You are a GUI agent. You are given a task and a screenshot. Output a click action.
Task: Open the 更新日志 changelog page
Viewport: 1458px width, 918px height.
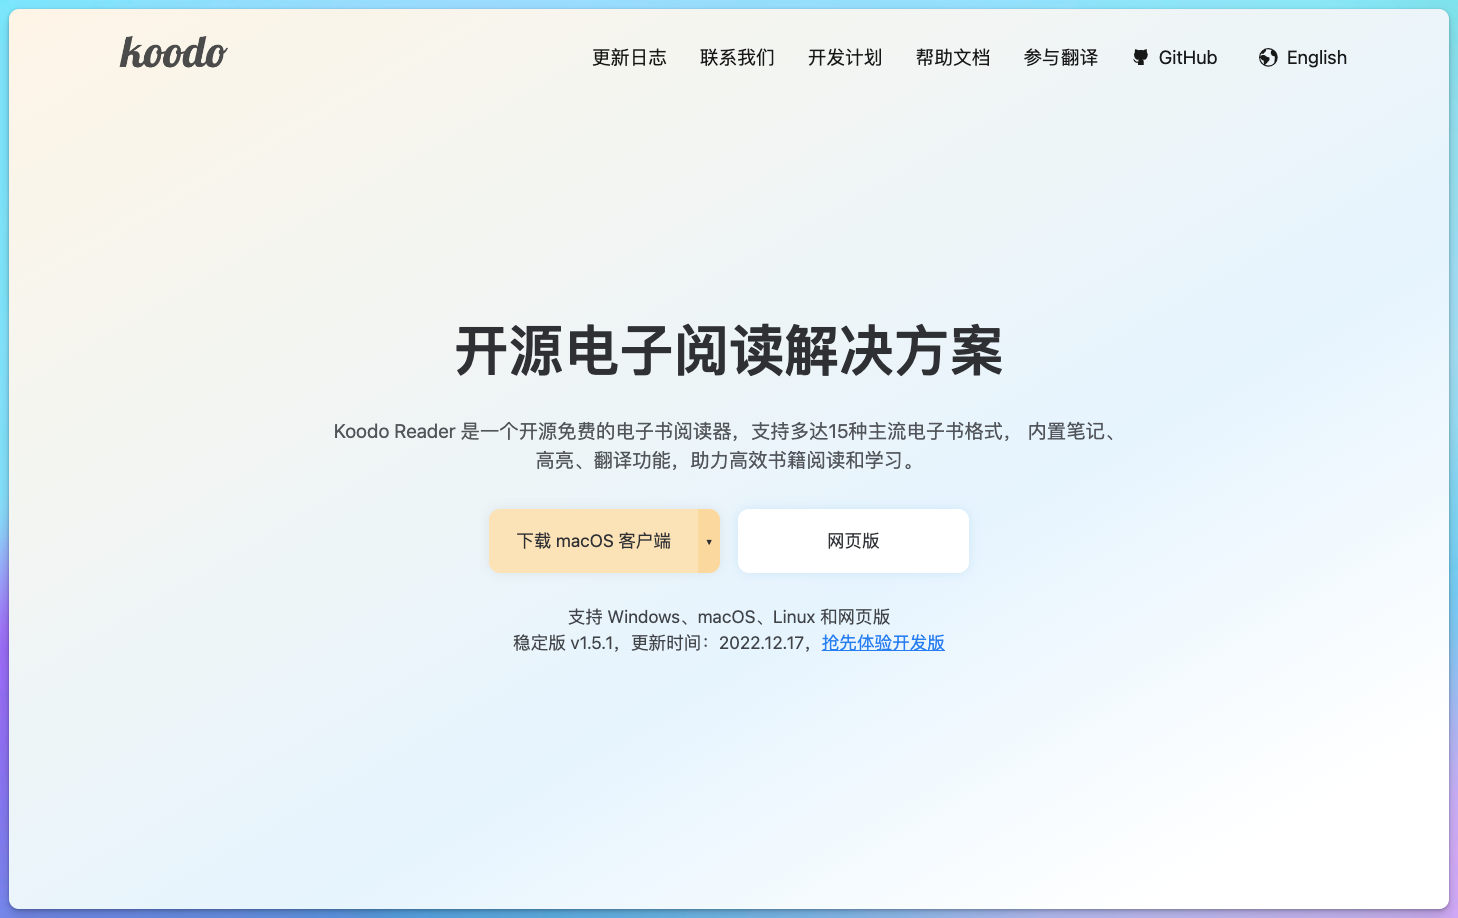629,58
